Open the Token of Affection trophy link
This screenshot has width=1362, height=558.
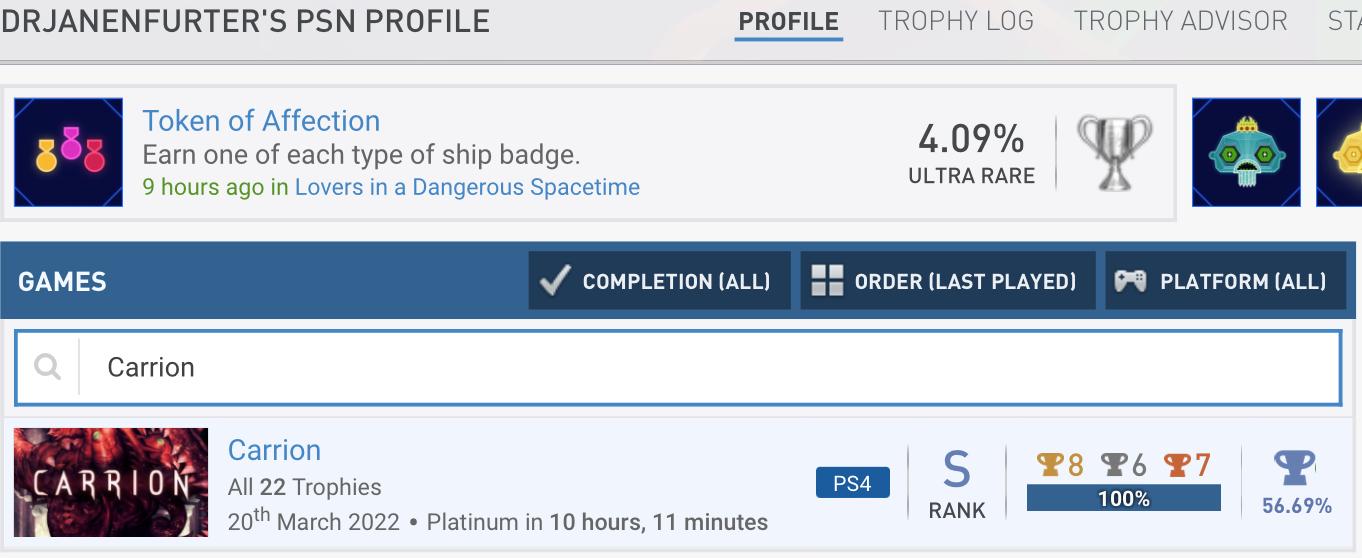(x=261, y=121)
